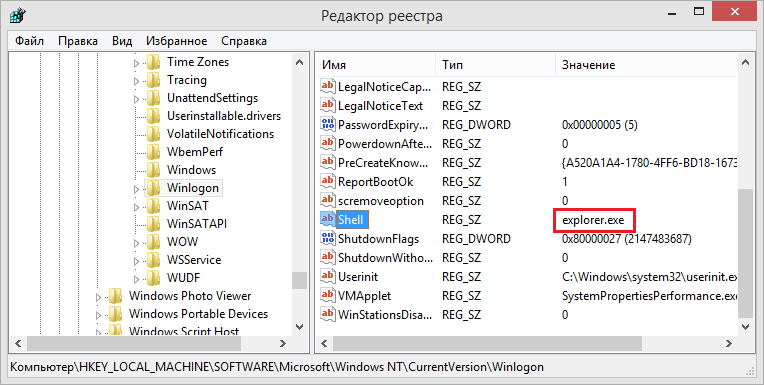
Task: Expand the WSService tree node
Action: [136, 261]
